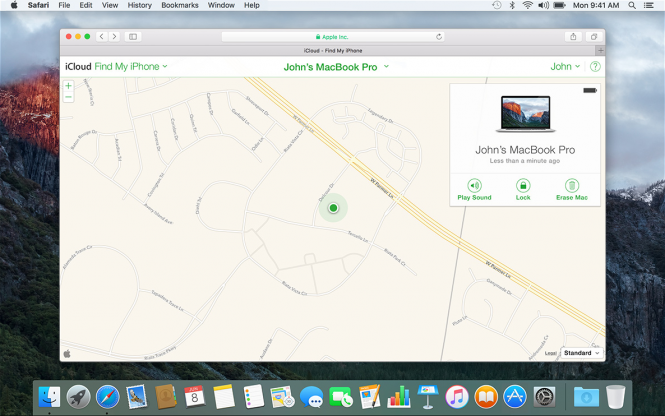This screenshot has width=665, height=416.
Task: Open Contacts book icon in Dock
Action: pos(165,397)
